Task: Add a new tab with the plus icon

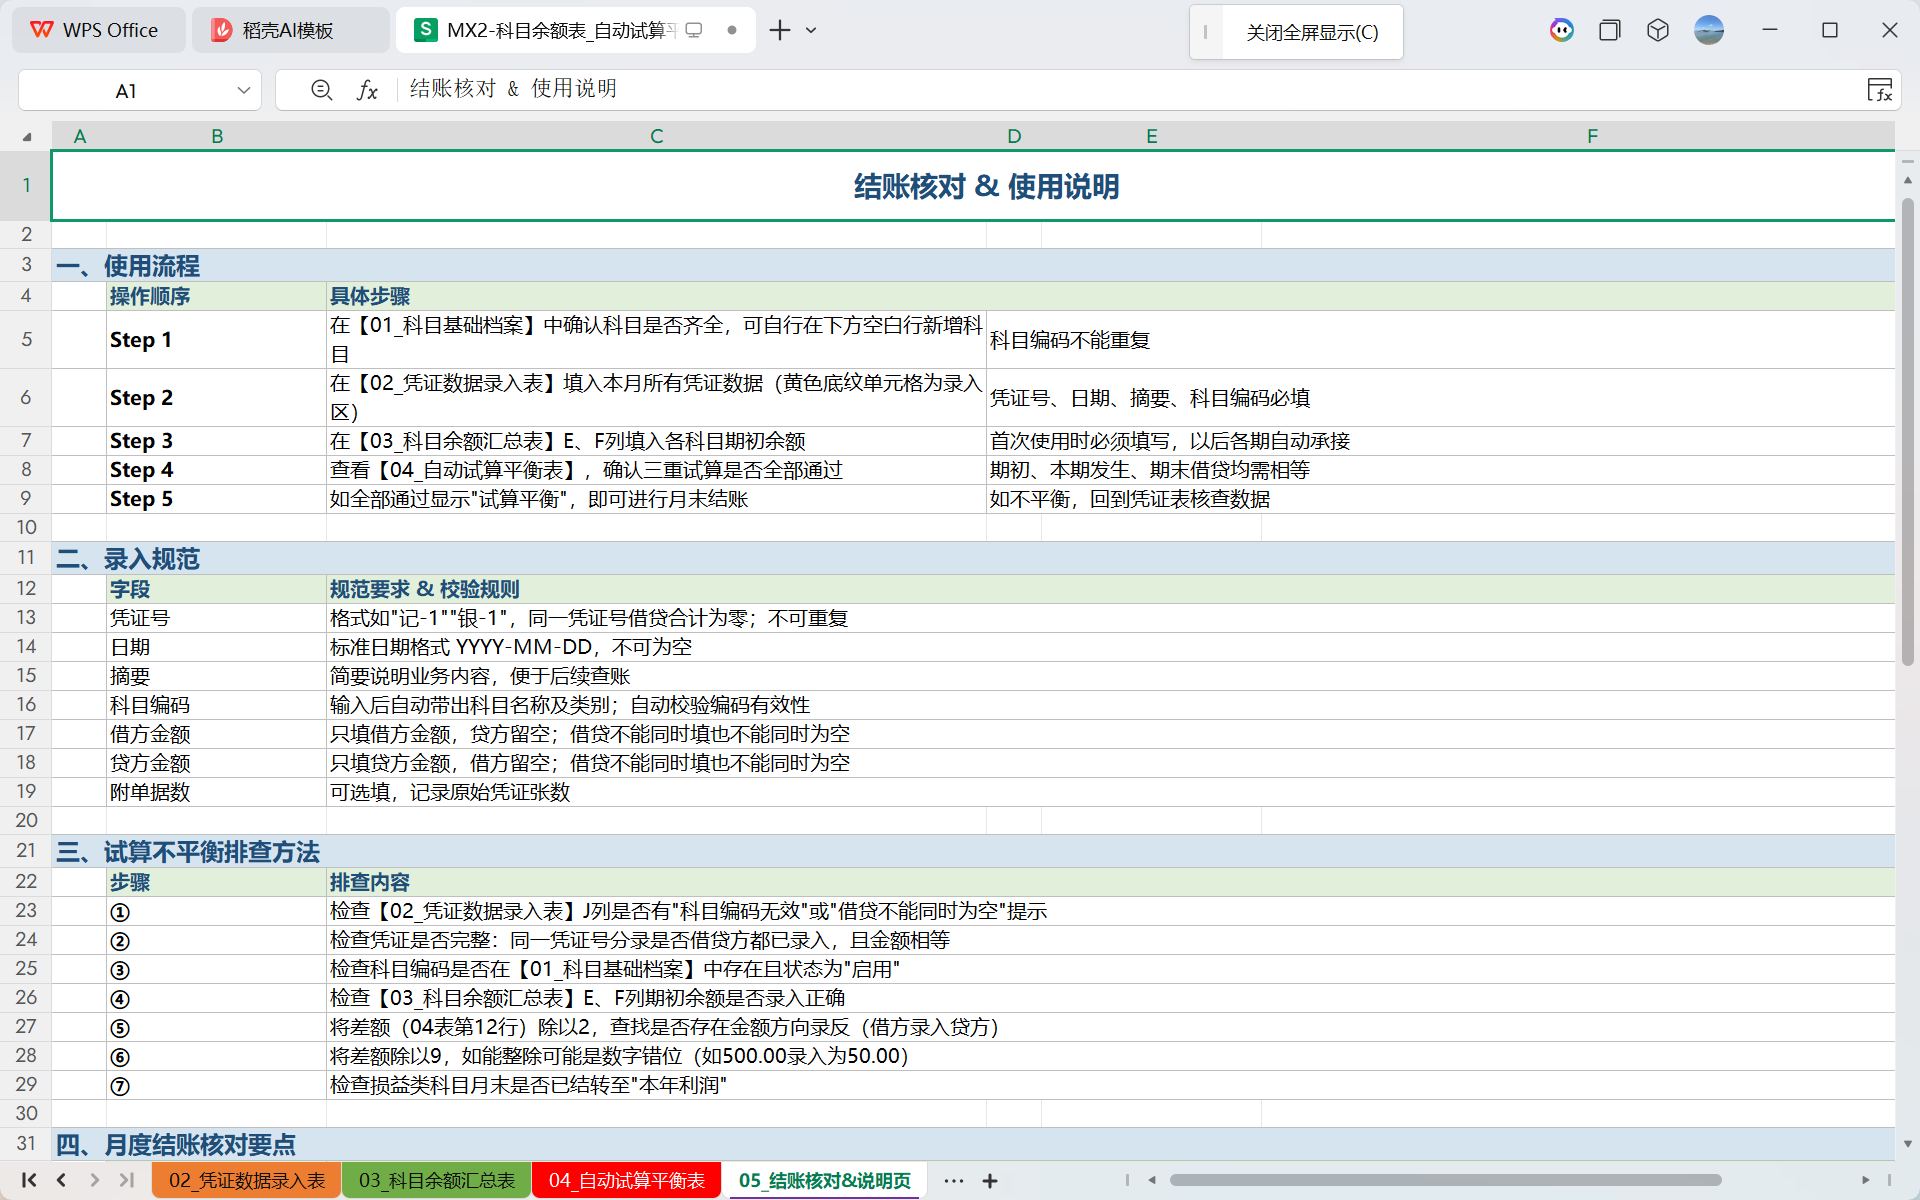Action: coord(780,30)
